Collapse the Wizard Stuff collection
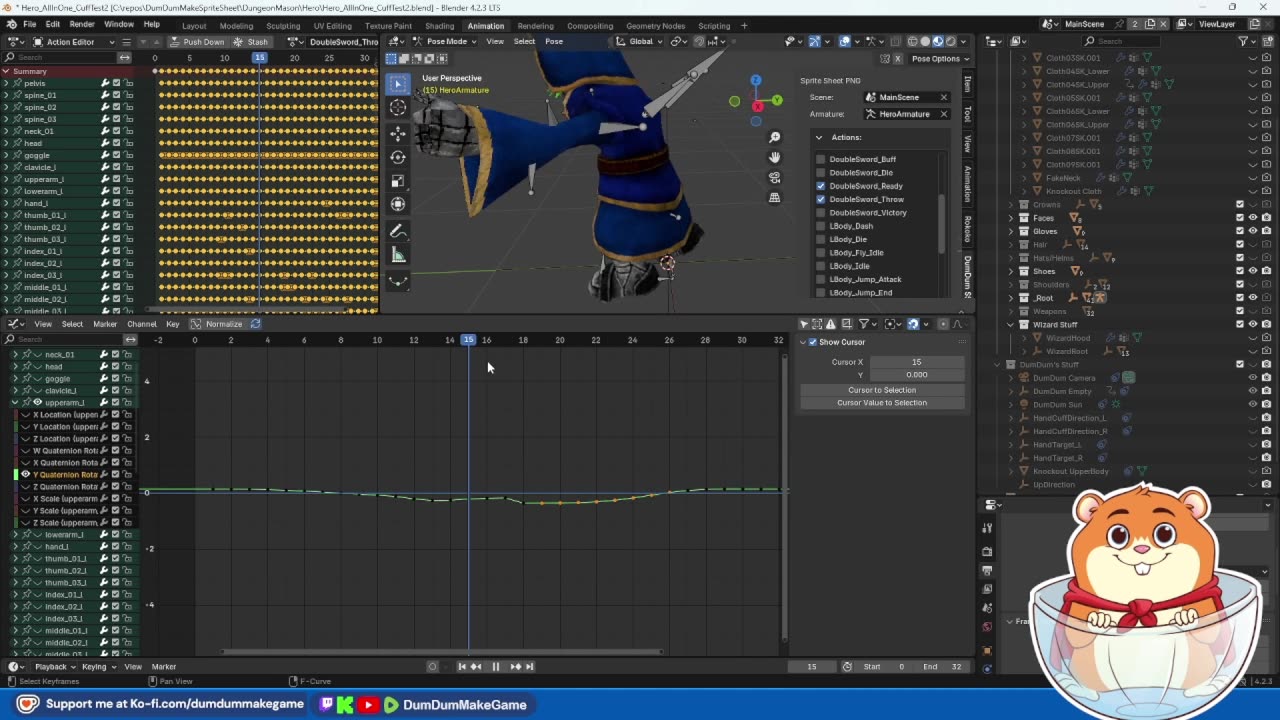 click(x=1011, y=324)
